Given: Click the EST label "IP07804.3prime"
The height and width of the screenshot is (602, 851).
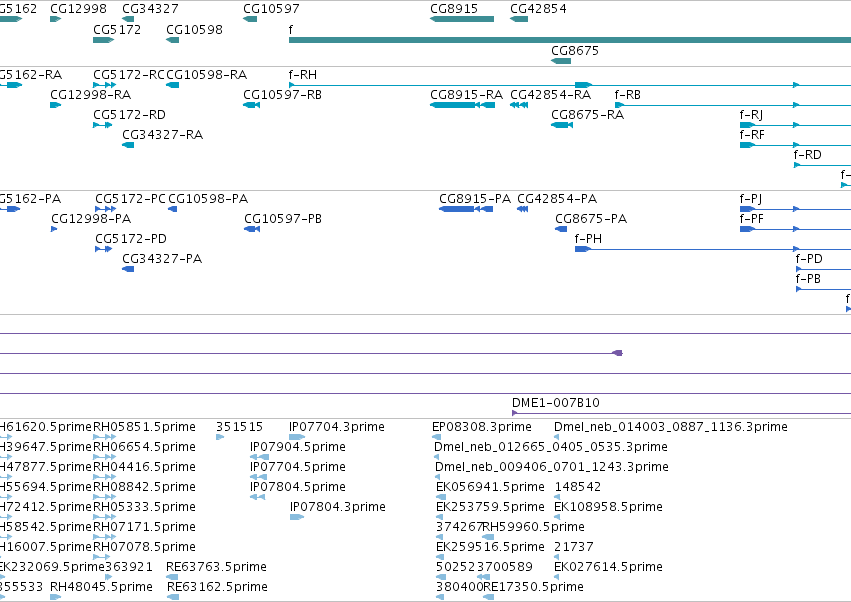Looking at the screenshot, I should (338, 507).
